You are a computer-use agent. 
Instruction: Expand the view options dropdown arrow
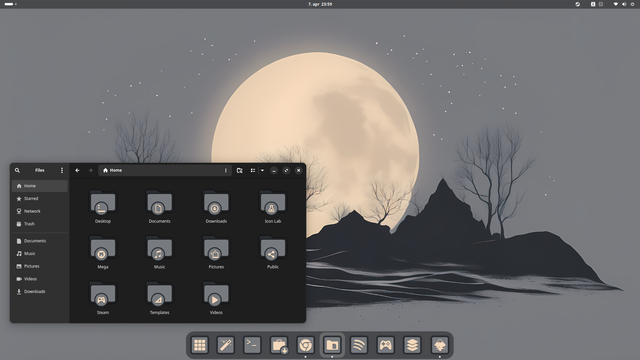tap(262, 170)
